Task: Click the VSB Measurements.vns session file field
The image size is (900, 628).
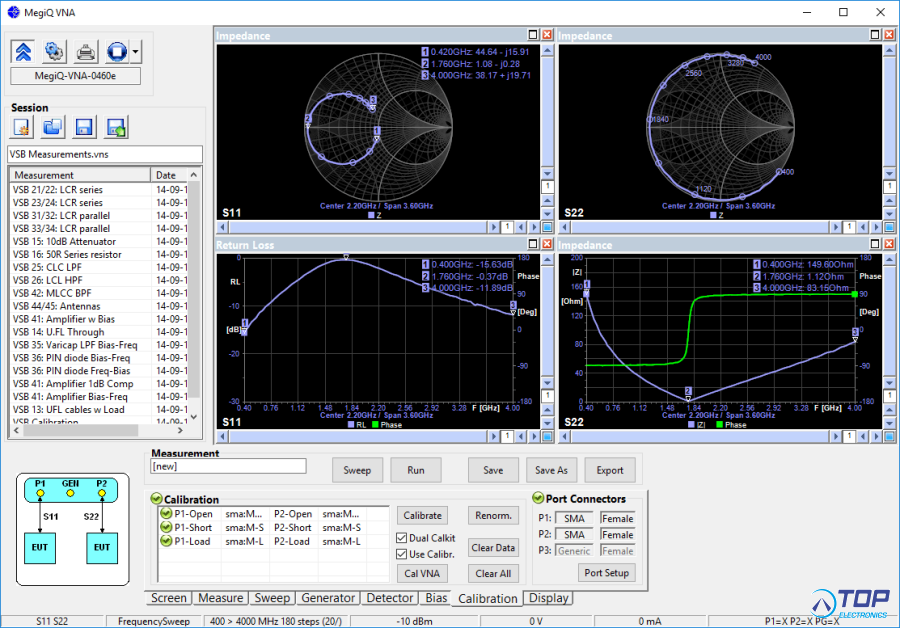Action: [x=104, y=154]
